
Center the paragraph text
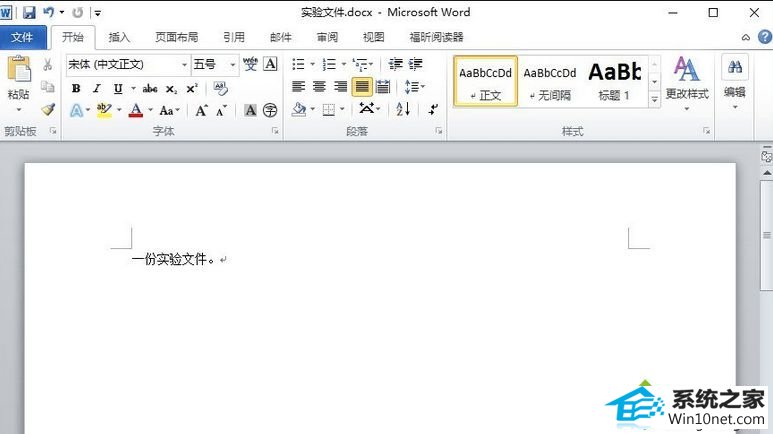319,87
